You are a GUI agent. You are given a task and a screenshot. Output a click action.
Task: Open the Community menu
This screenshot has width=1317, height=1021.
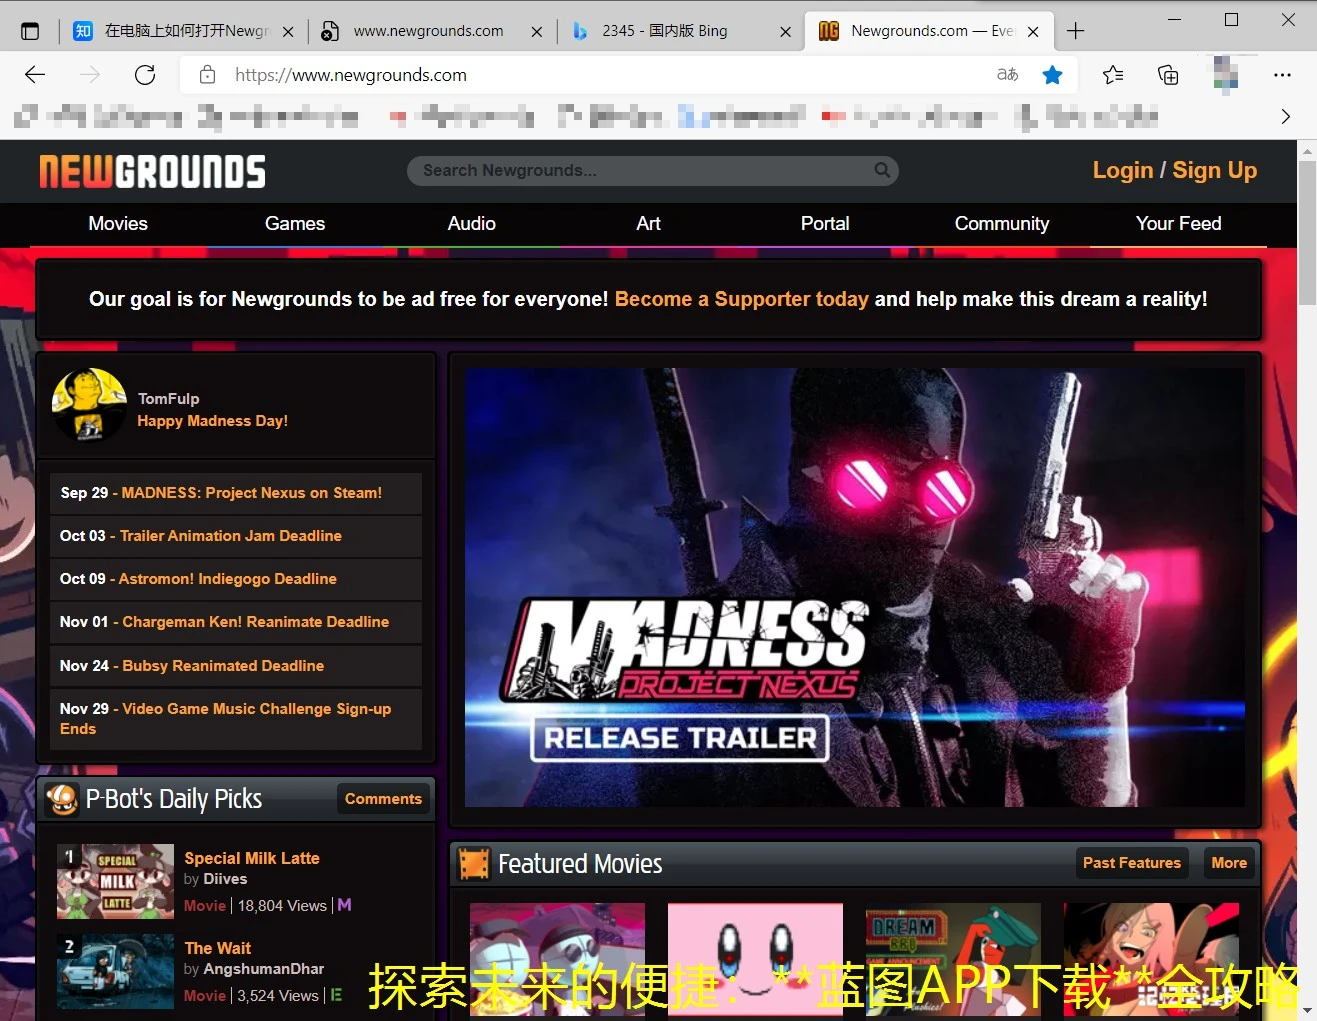click(x=1002, y=224)
